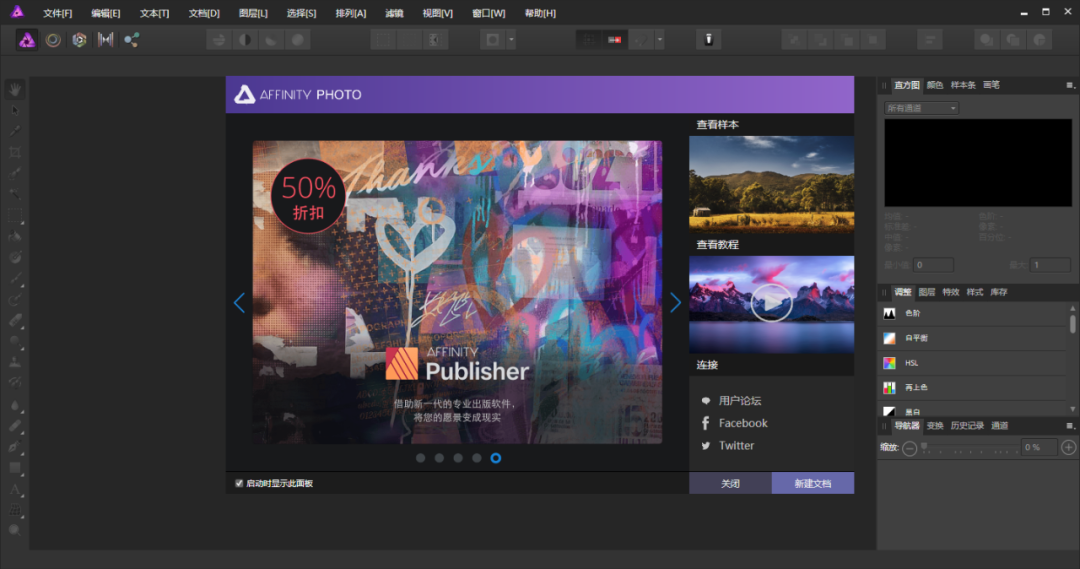Expand the snapping options dropdown arrow
Screen dimensions: 1080x569
click(x=660, y=40)
